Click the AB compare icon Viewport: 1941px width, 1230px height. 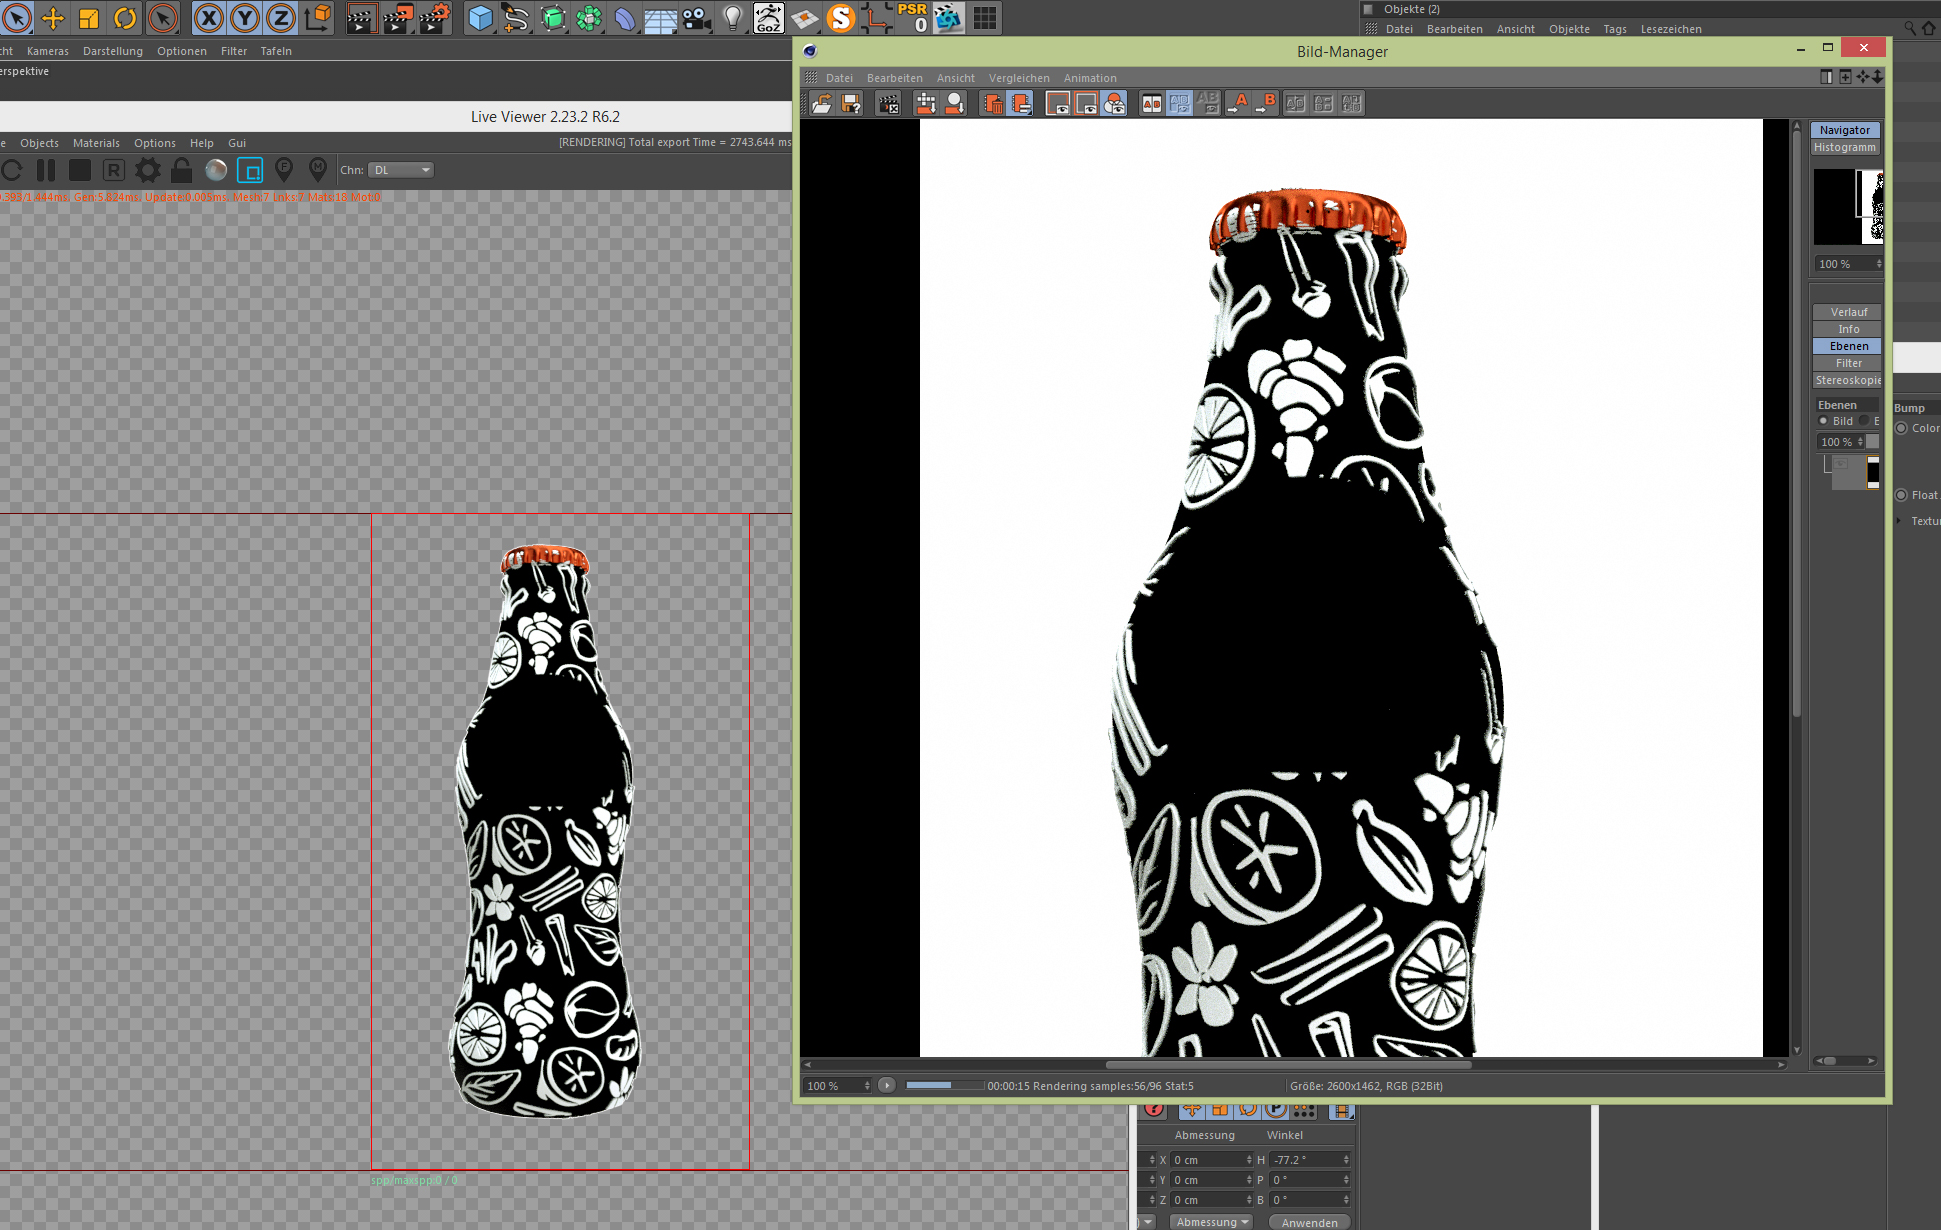[1152, 104]
